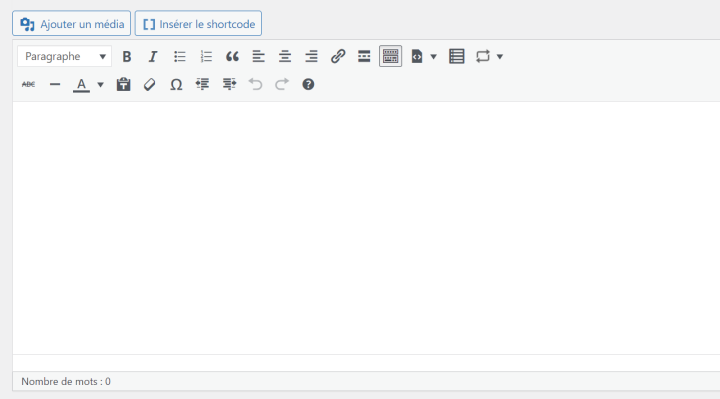Open the Paragraphe format dropdown
The image size is (720, 399).
coord(65,56)
